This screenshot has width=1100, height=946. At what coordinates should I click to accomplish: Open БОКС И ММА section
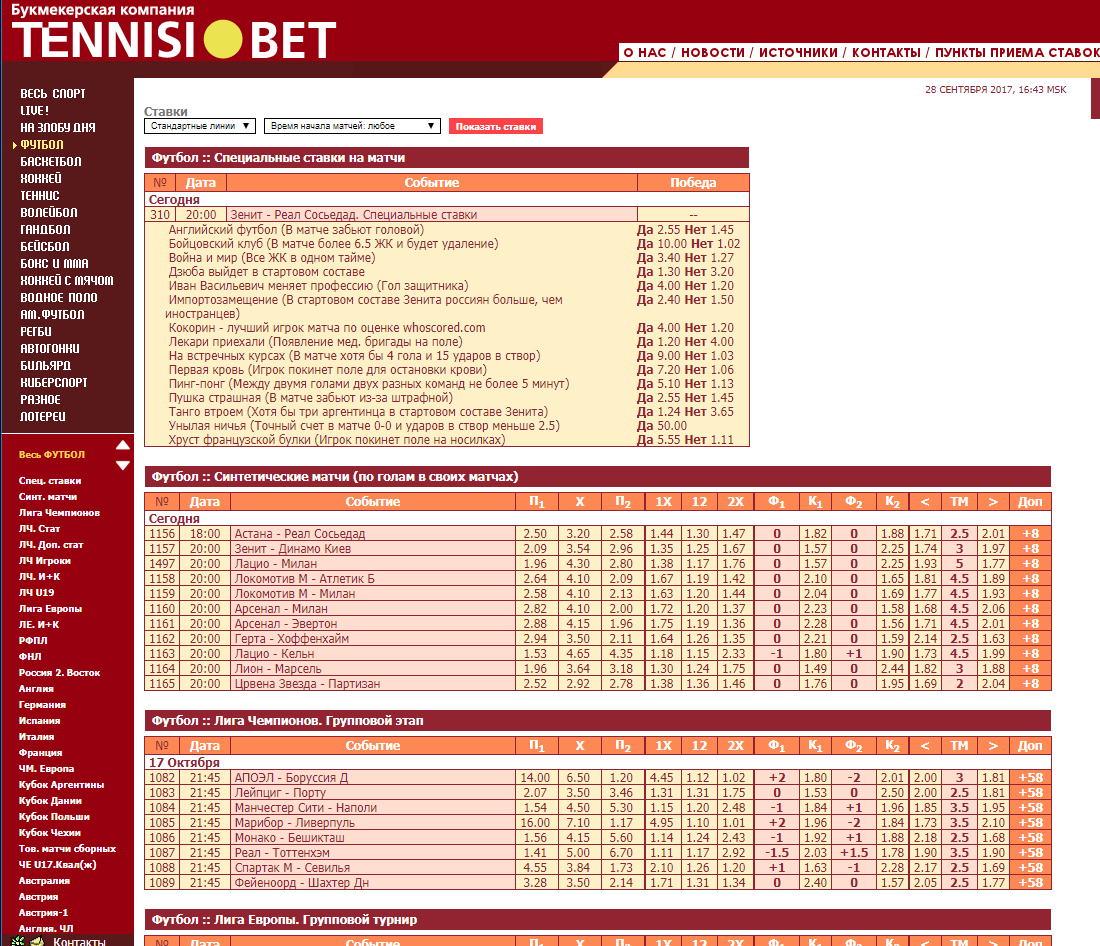pyautogui.click(x=54, y=263)
